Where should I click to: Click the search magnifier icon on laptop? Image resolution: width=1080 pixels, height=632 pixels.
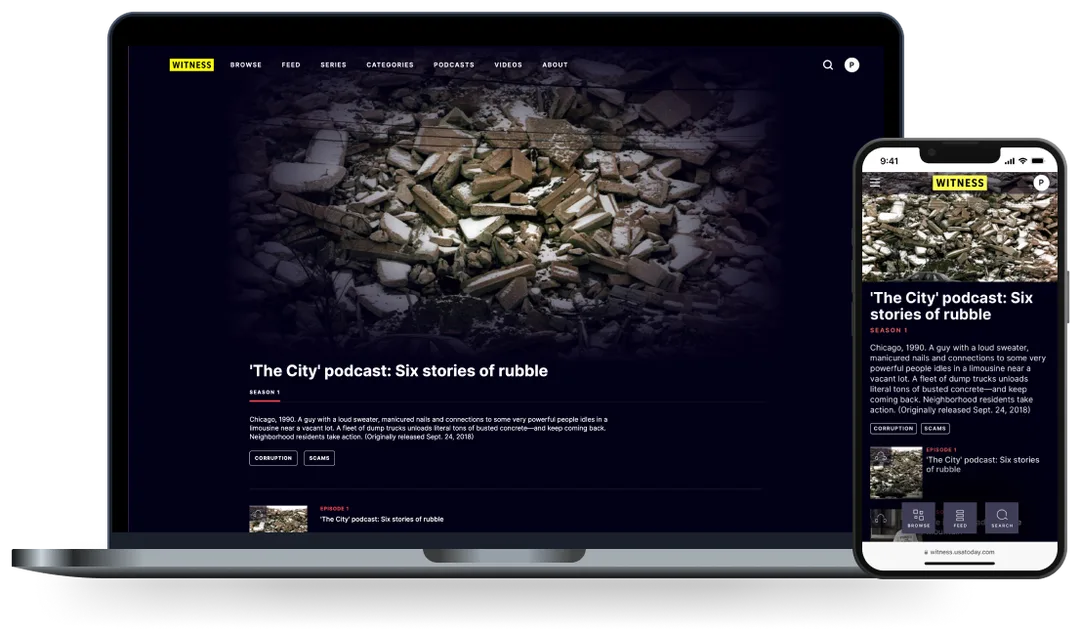click(828, 65)
